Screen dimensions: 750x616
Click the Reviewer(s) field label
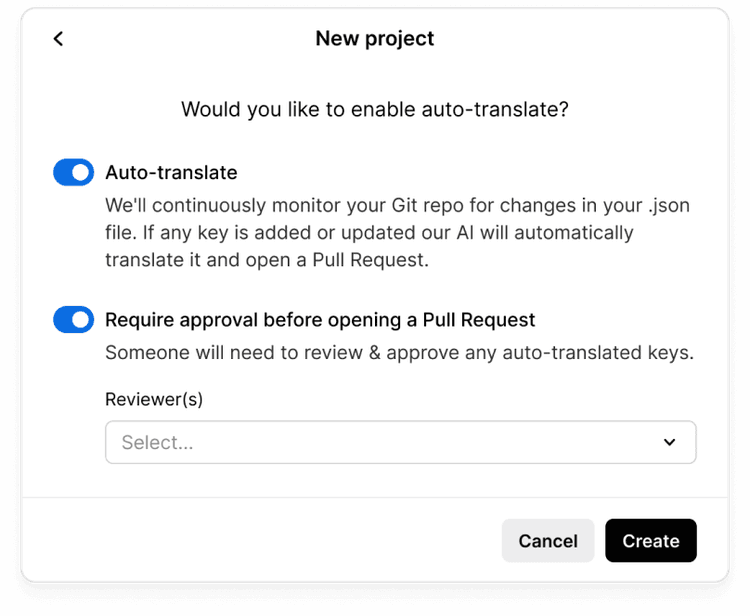coord(154,399)
